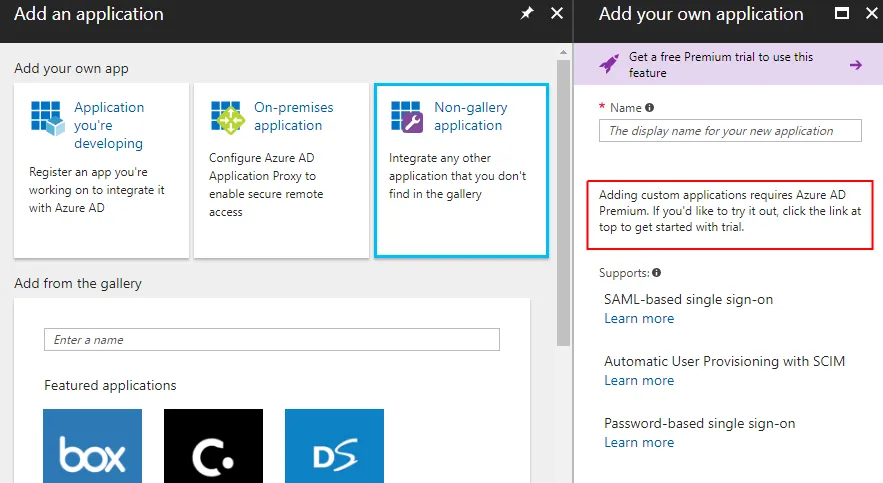Select Non-gallery application title link
The width and height of the screenshot is (883, 483).
coord(471,116)
